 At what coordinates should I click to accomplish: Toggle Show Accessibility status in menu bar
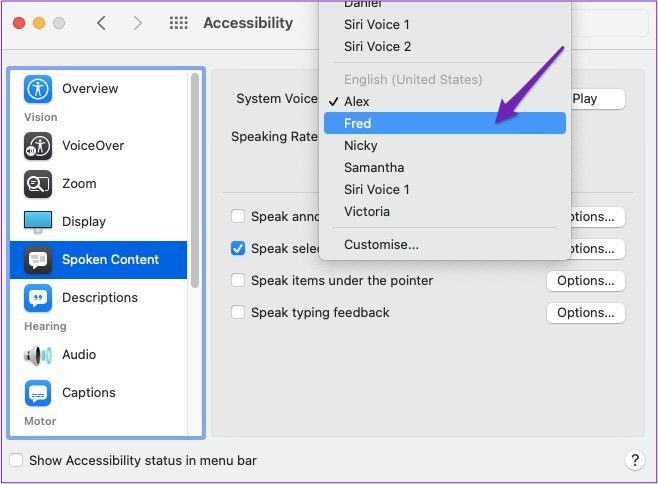point(16,460)
